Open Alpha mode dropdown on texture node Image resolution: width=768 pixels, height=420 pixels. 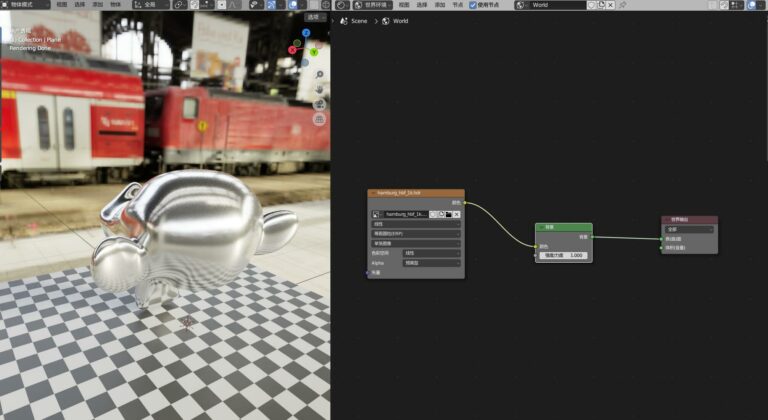tap(432, 263)
